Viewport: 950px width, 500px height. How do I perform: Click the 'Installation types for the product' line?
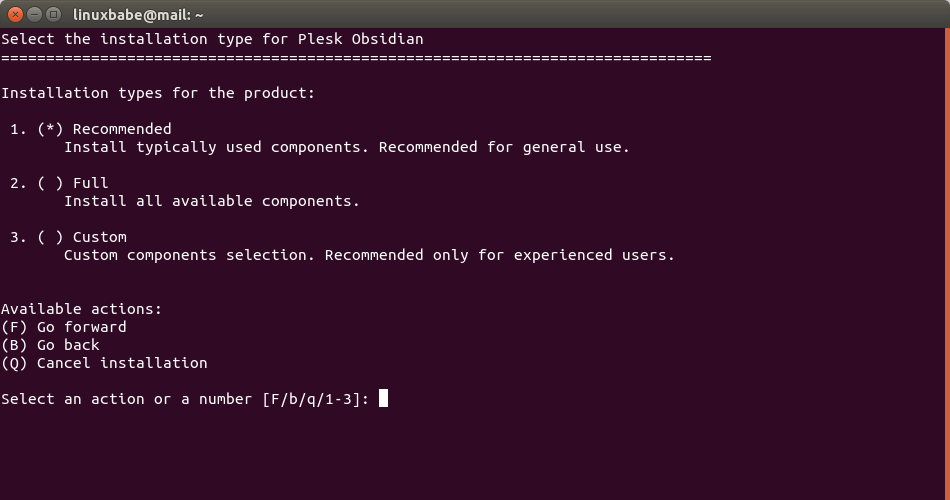coord(158,93)
